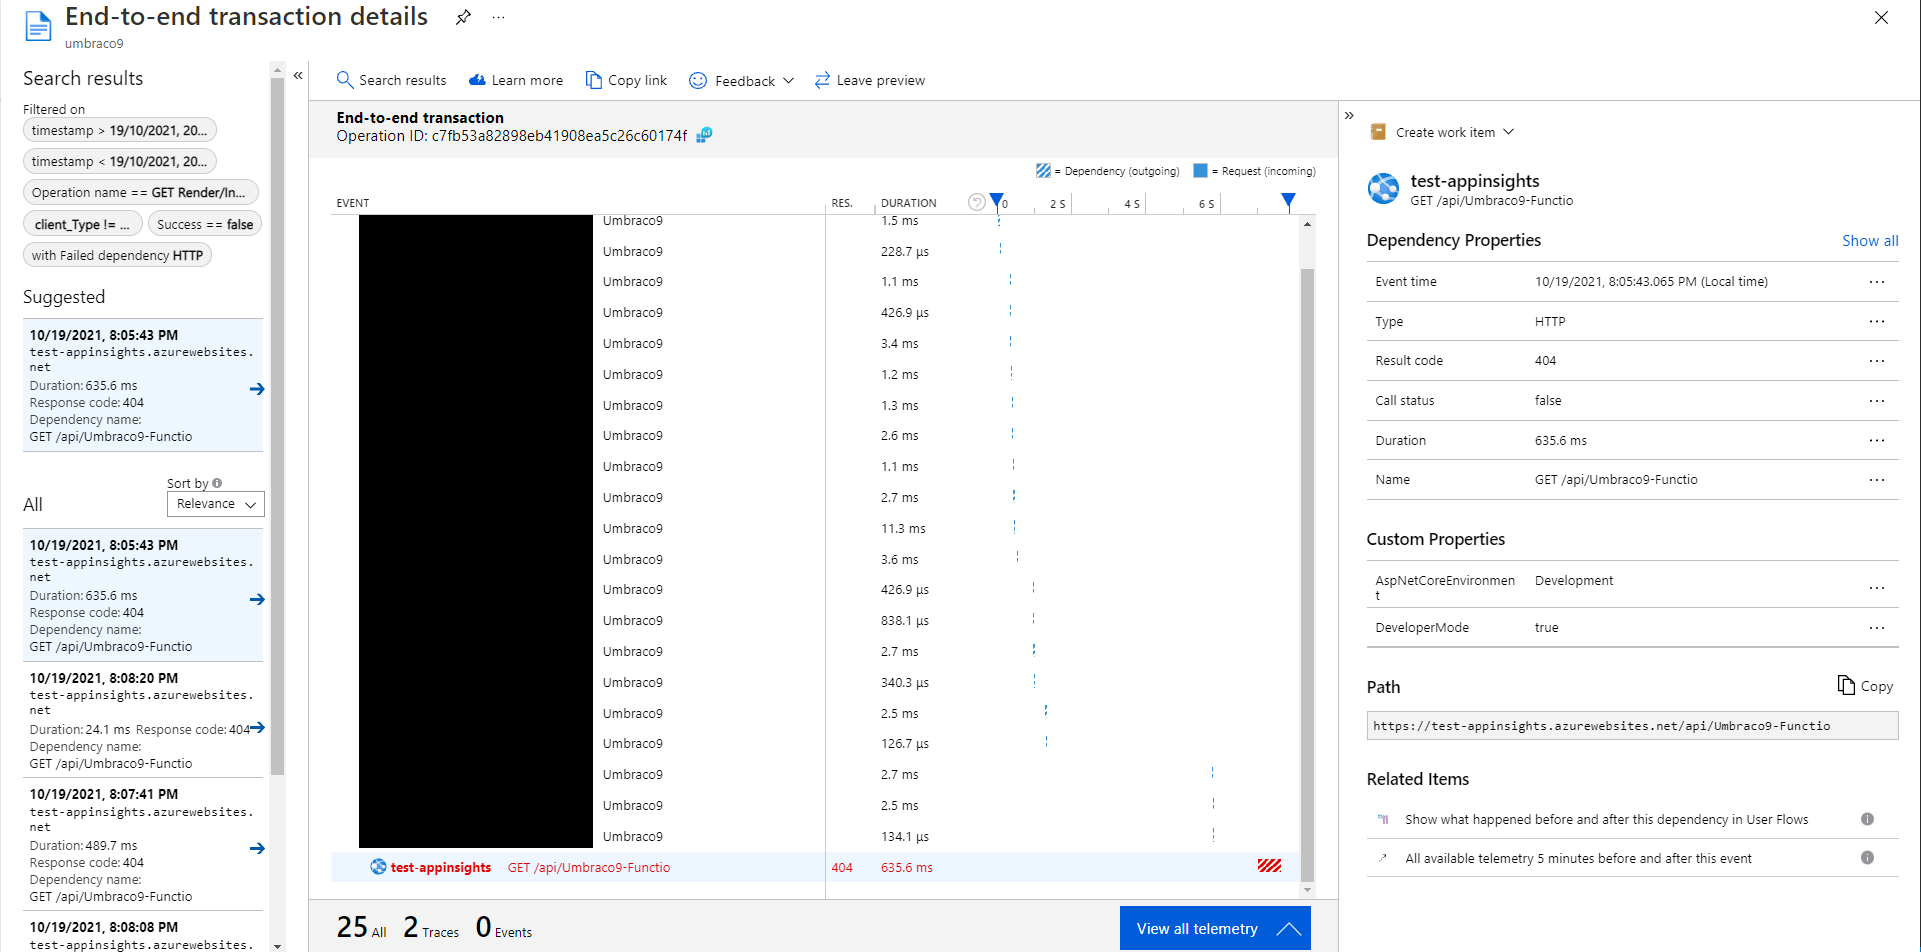The image size is (1921, 952).
Task: Open the more options ellipsis beside title
Action: (498, 17)
